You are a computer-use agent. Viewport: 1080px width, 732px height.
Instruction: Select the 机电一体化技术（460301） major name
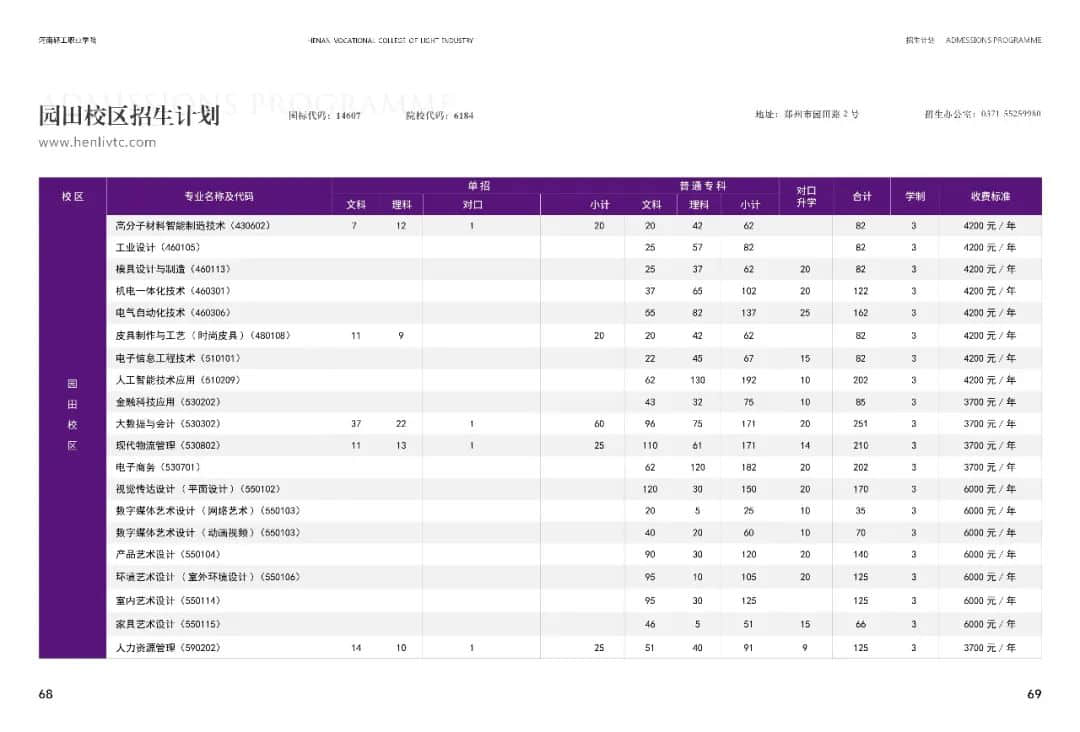tap(173, 291)
